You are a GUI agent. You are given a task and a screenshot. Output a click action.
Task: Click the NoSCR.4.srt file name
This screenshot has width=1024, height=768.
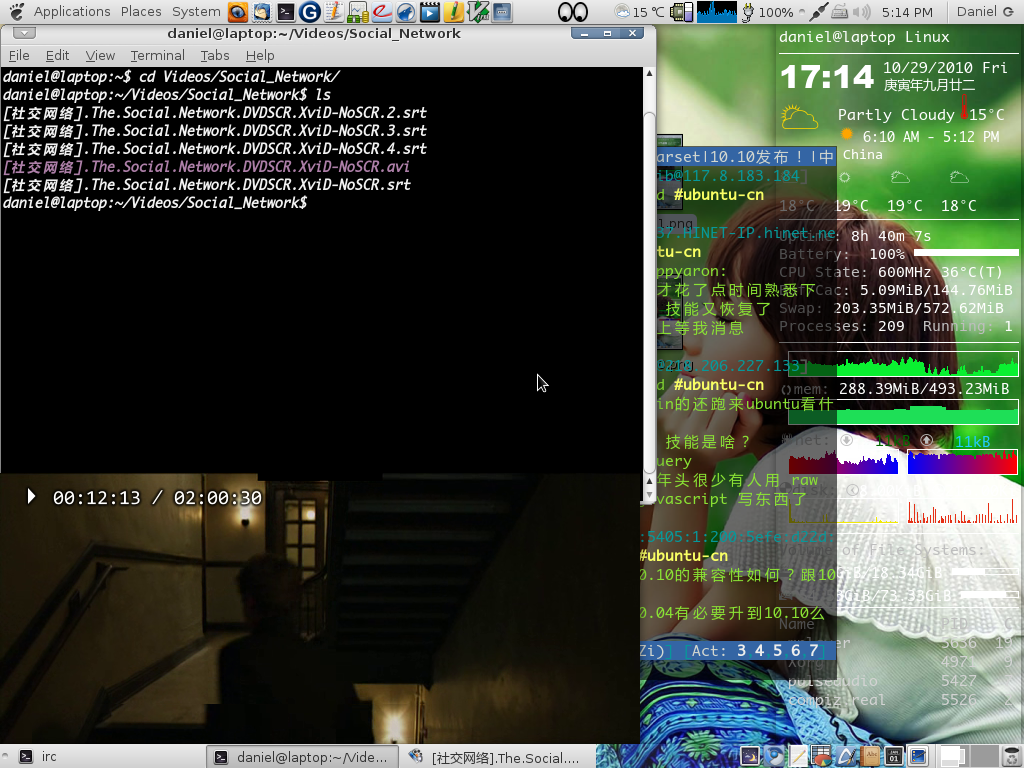[x=215, y=149]
